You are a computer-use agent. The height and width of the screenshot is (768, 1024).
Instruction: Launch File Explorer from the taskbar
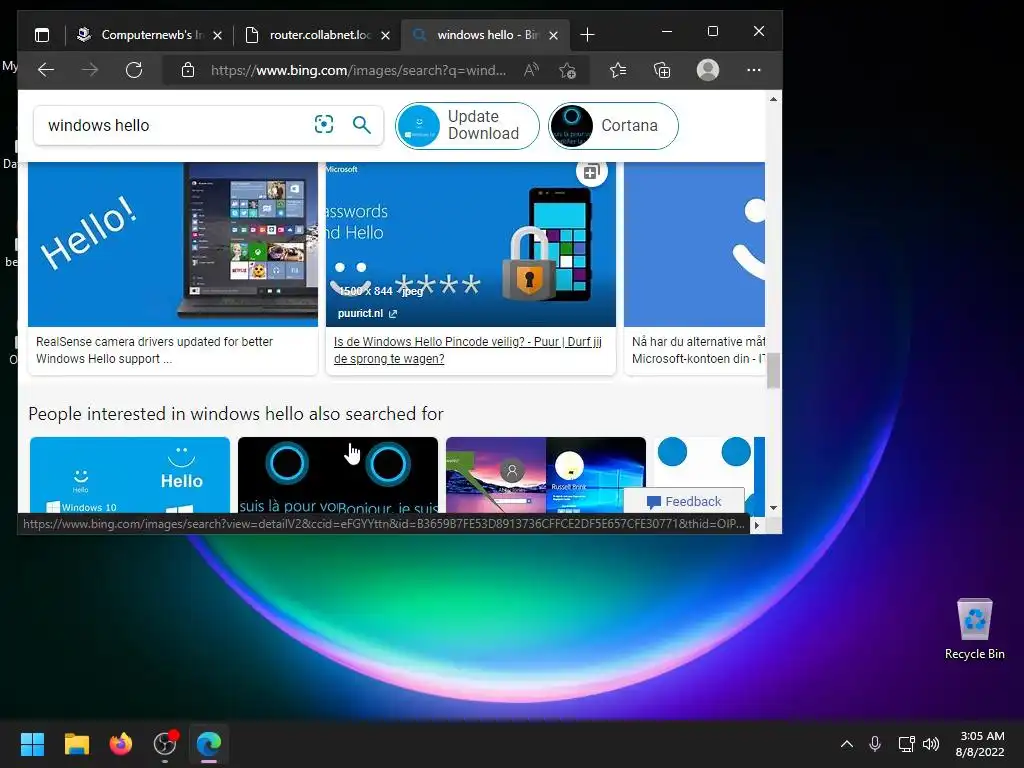coord(76,744)
